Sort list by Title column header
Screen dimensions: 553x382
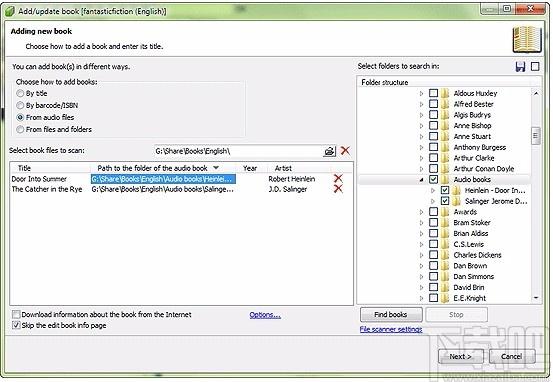coord(50,168)
